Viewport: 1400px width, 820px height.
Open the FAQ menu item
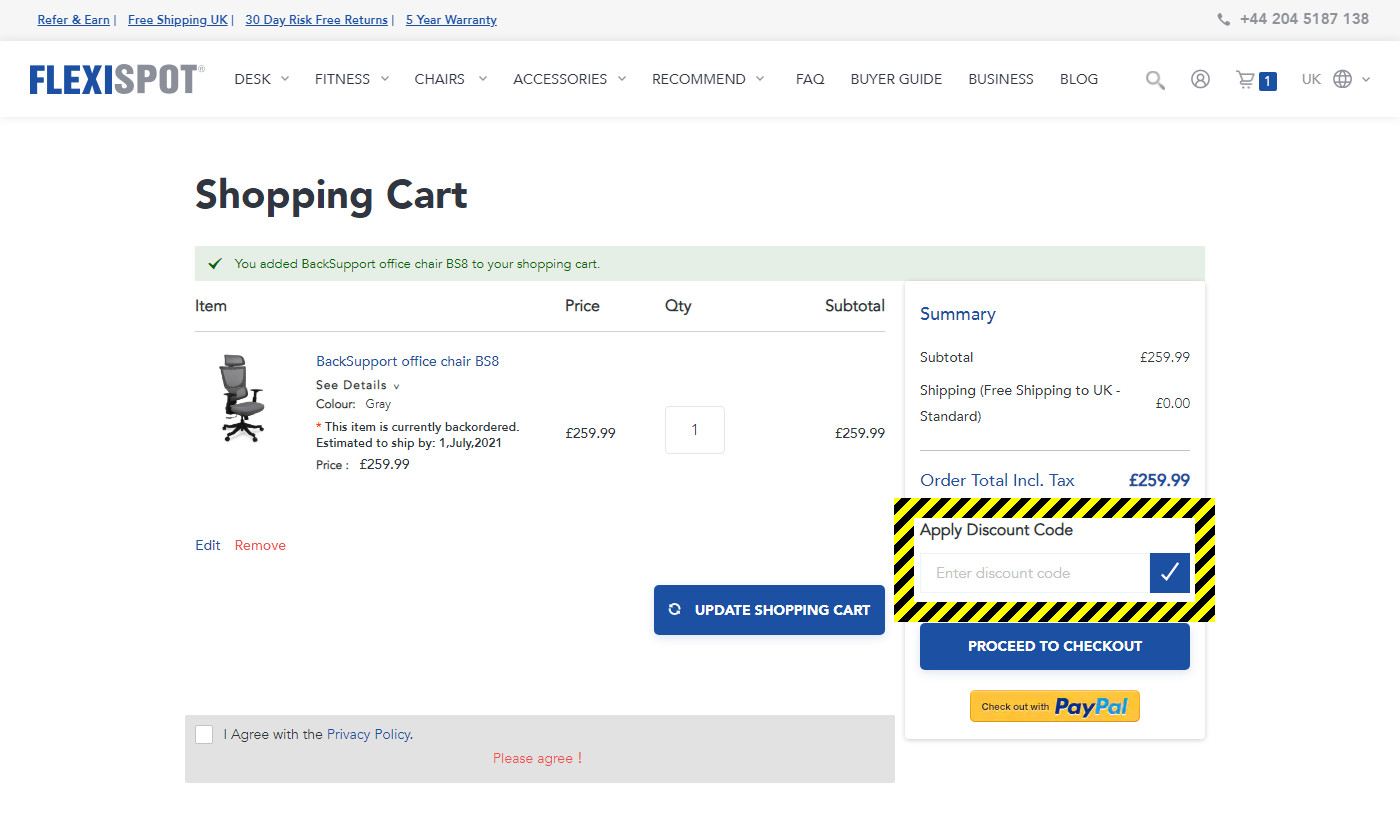coord(810,79)
